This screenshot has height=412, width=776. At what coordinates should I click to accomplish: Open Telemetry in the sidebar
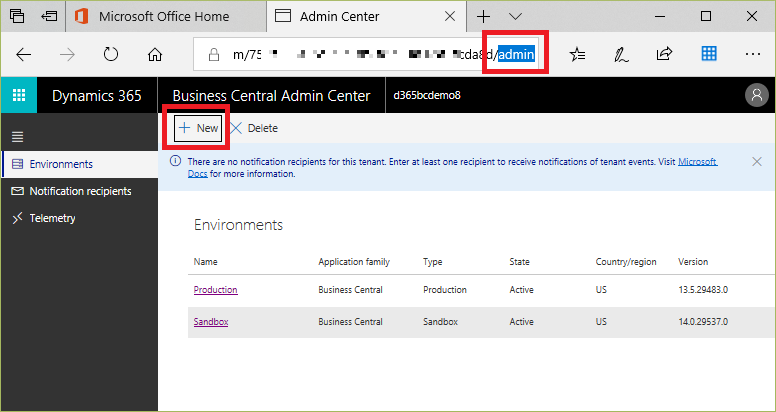click(80, 218)
